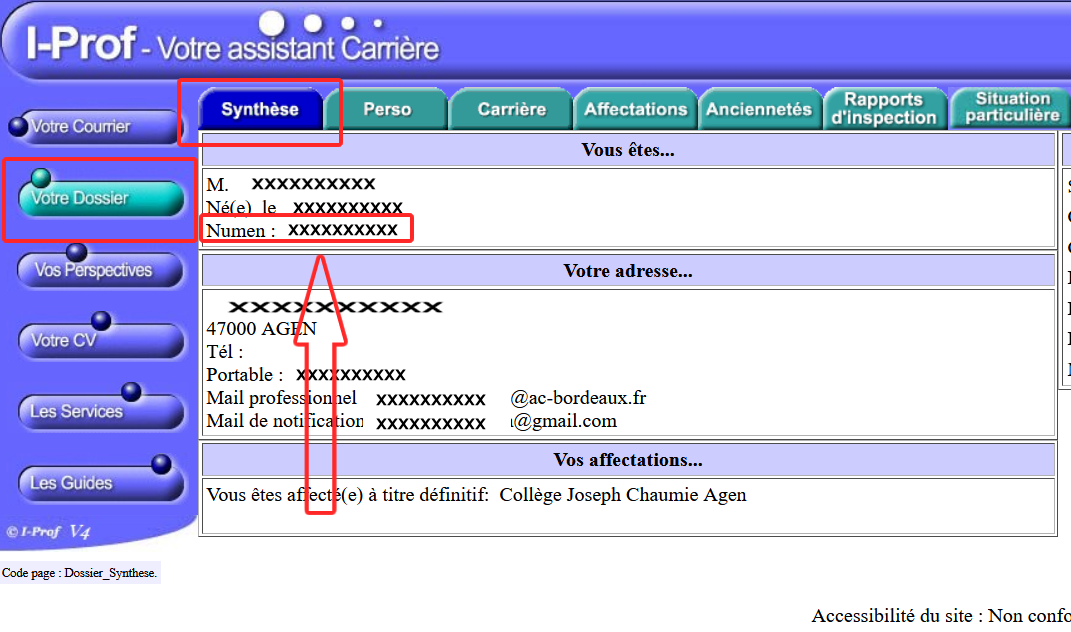This screenshot has width=1071, height=632.
Task: Open Votre CV from the sidebar
Action: 100,340
